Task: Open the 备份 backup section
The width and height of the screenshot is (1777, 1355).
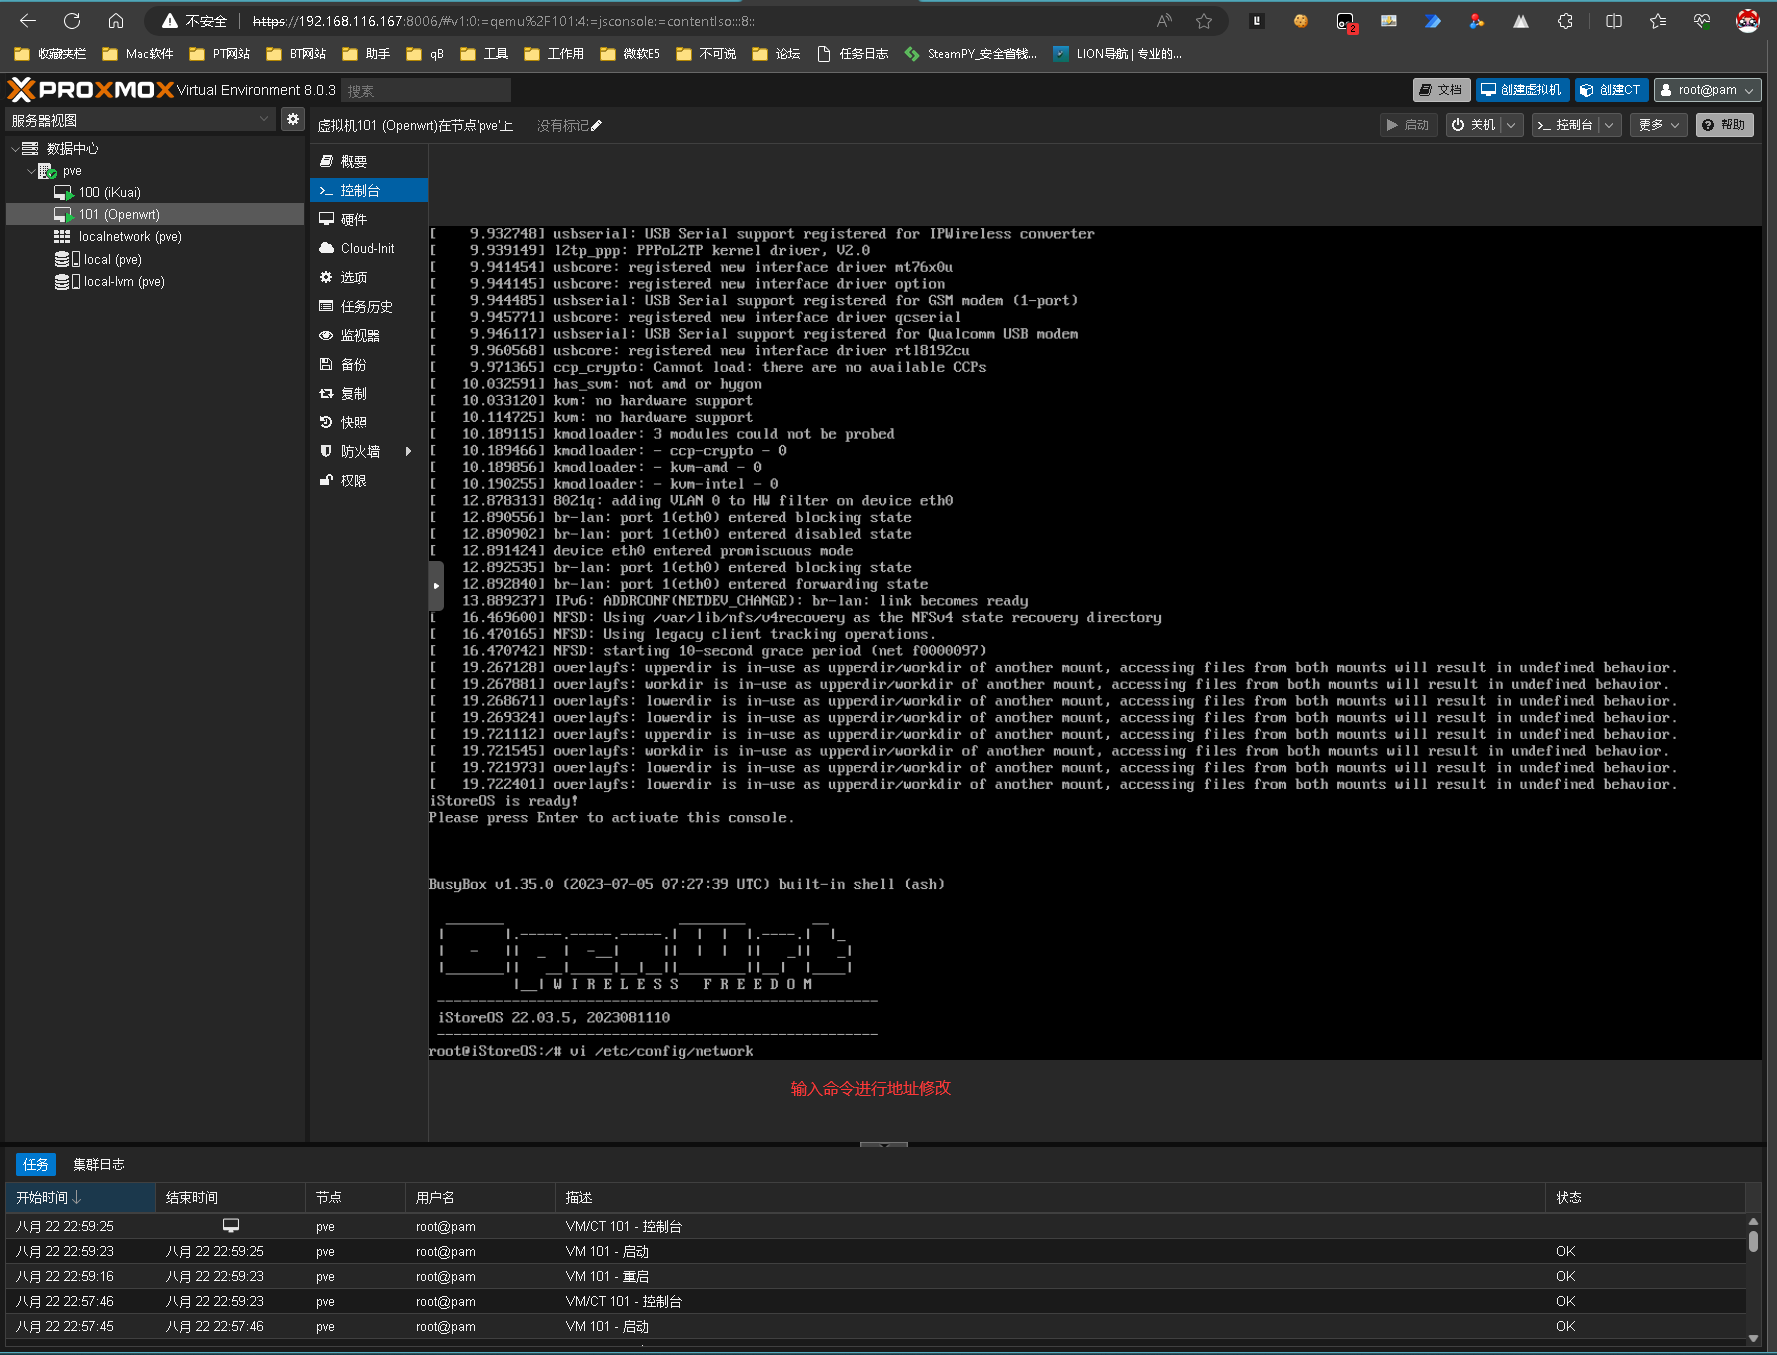Action: 353,365
